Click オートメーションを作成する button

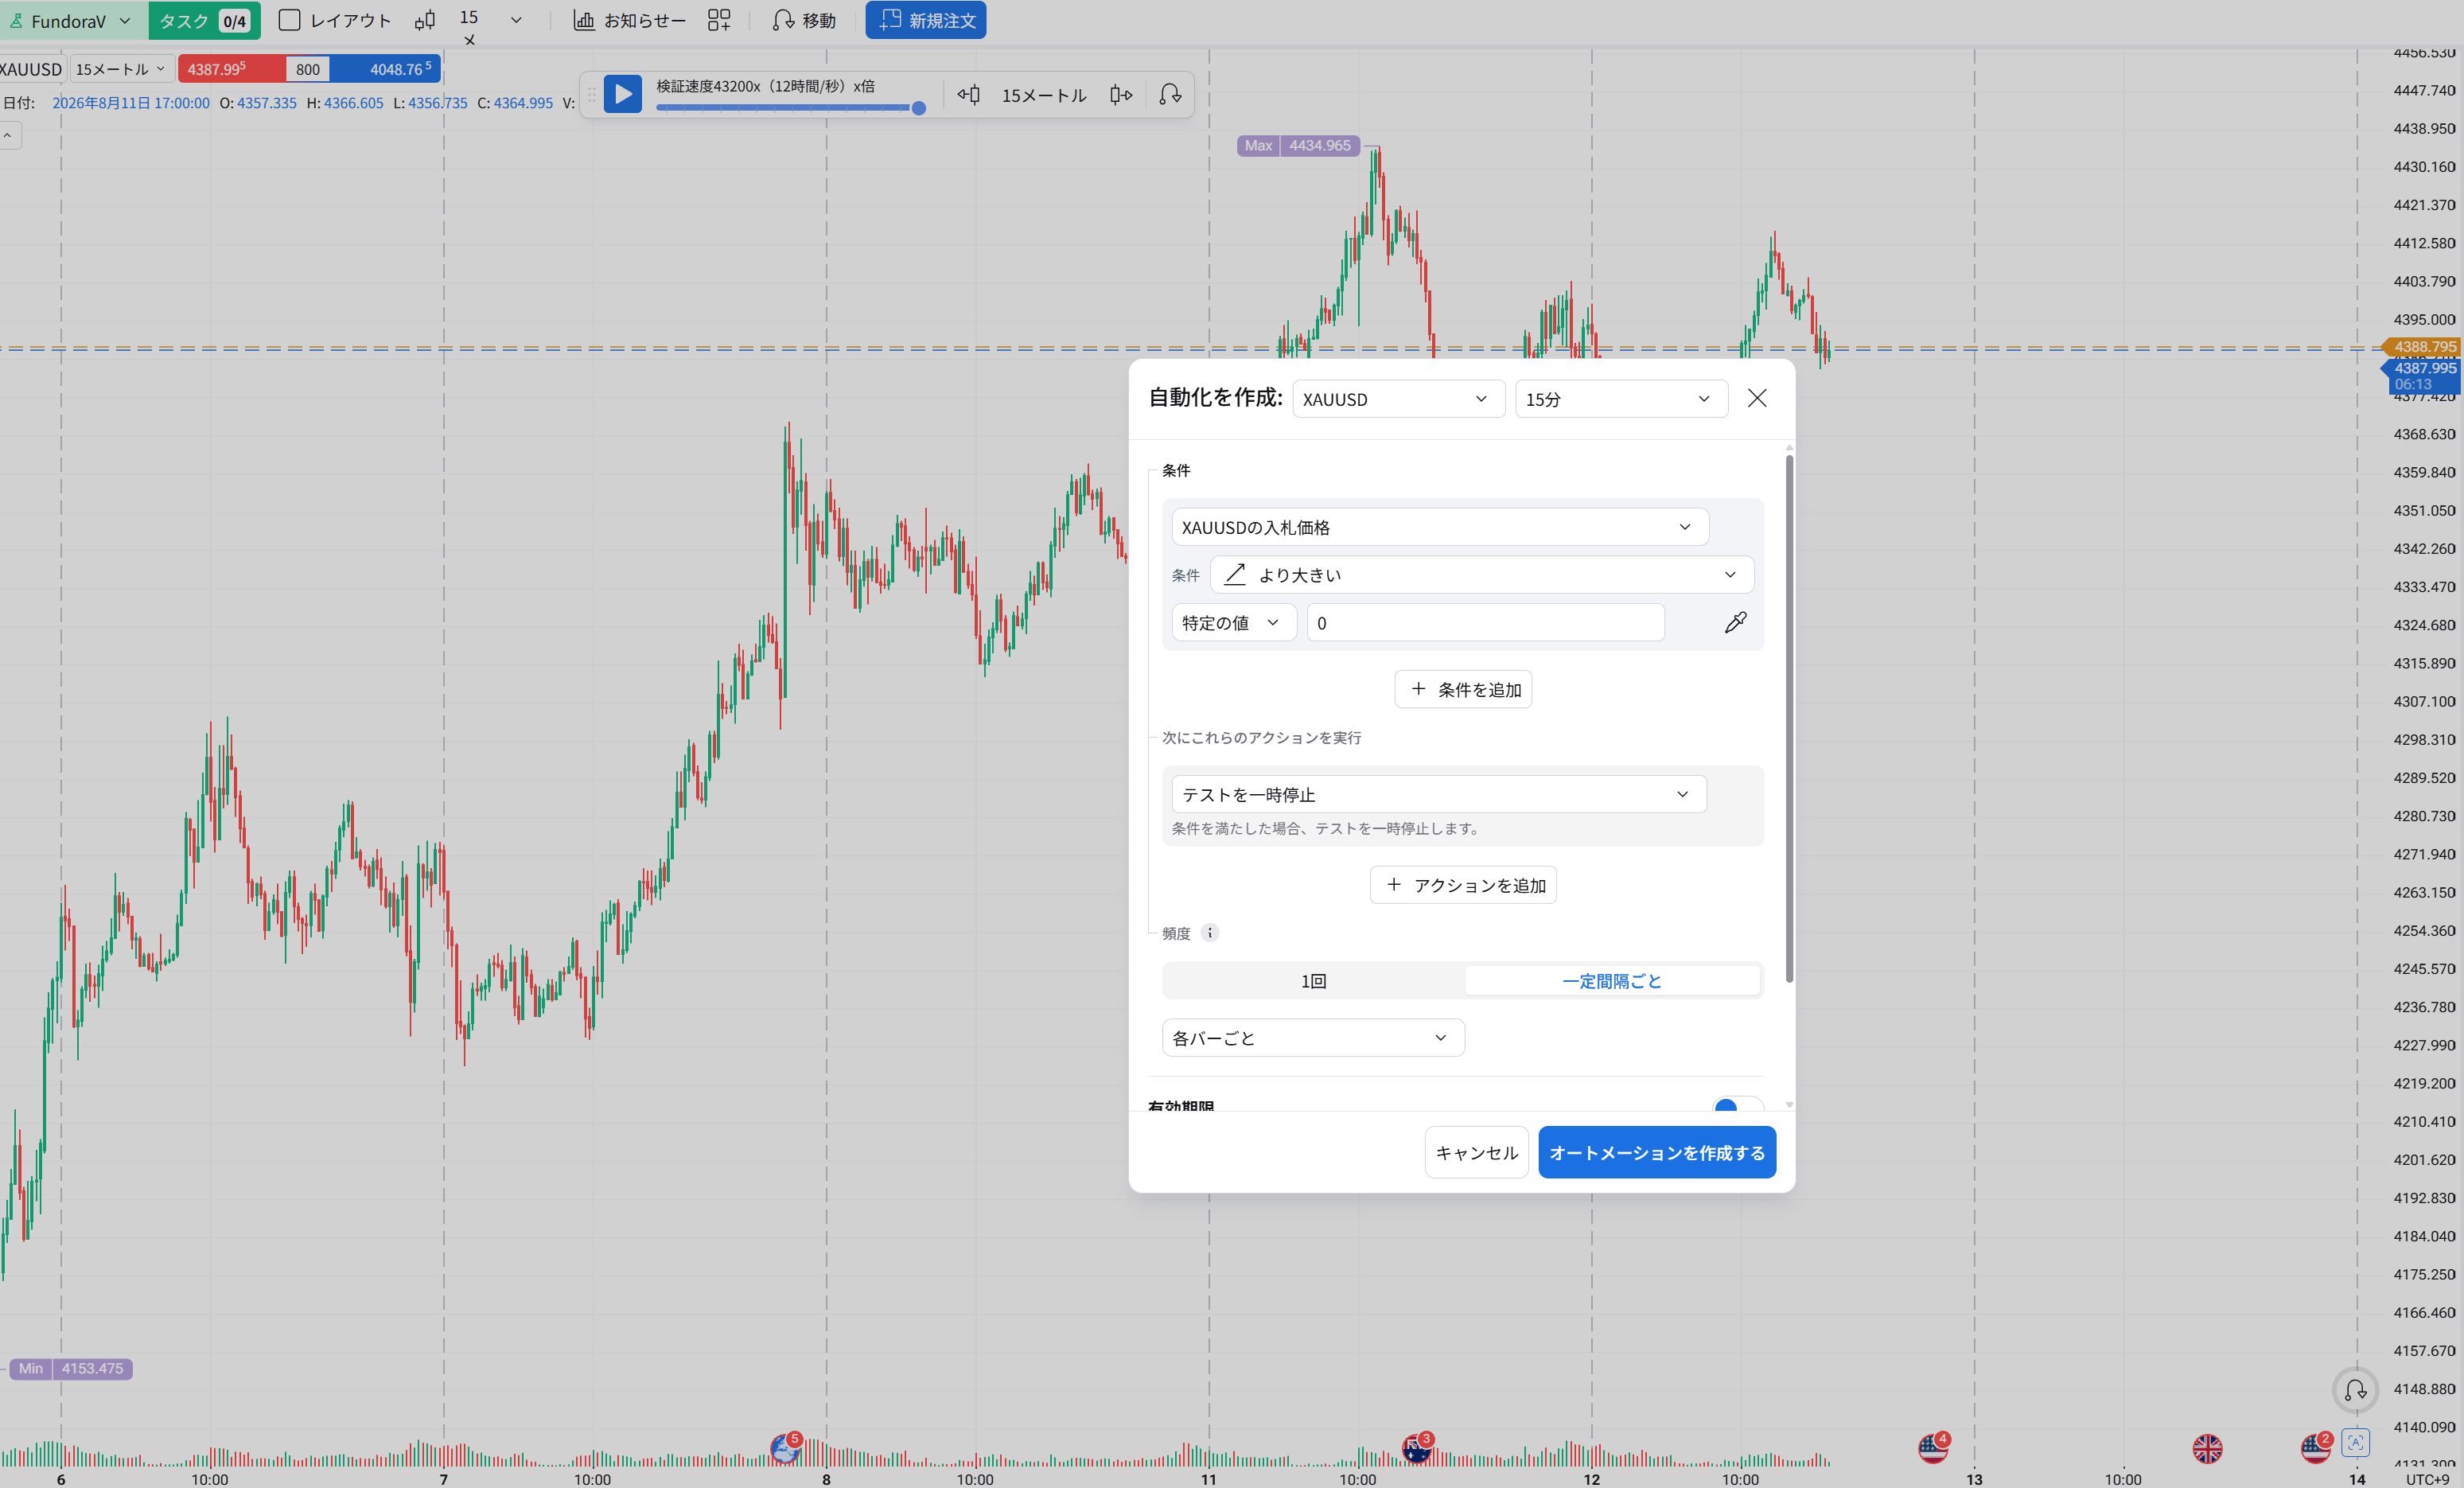1656,1152
